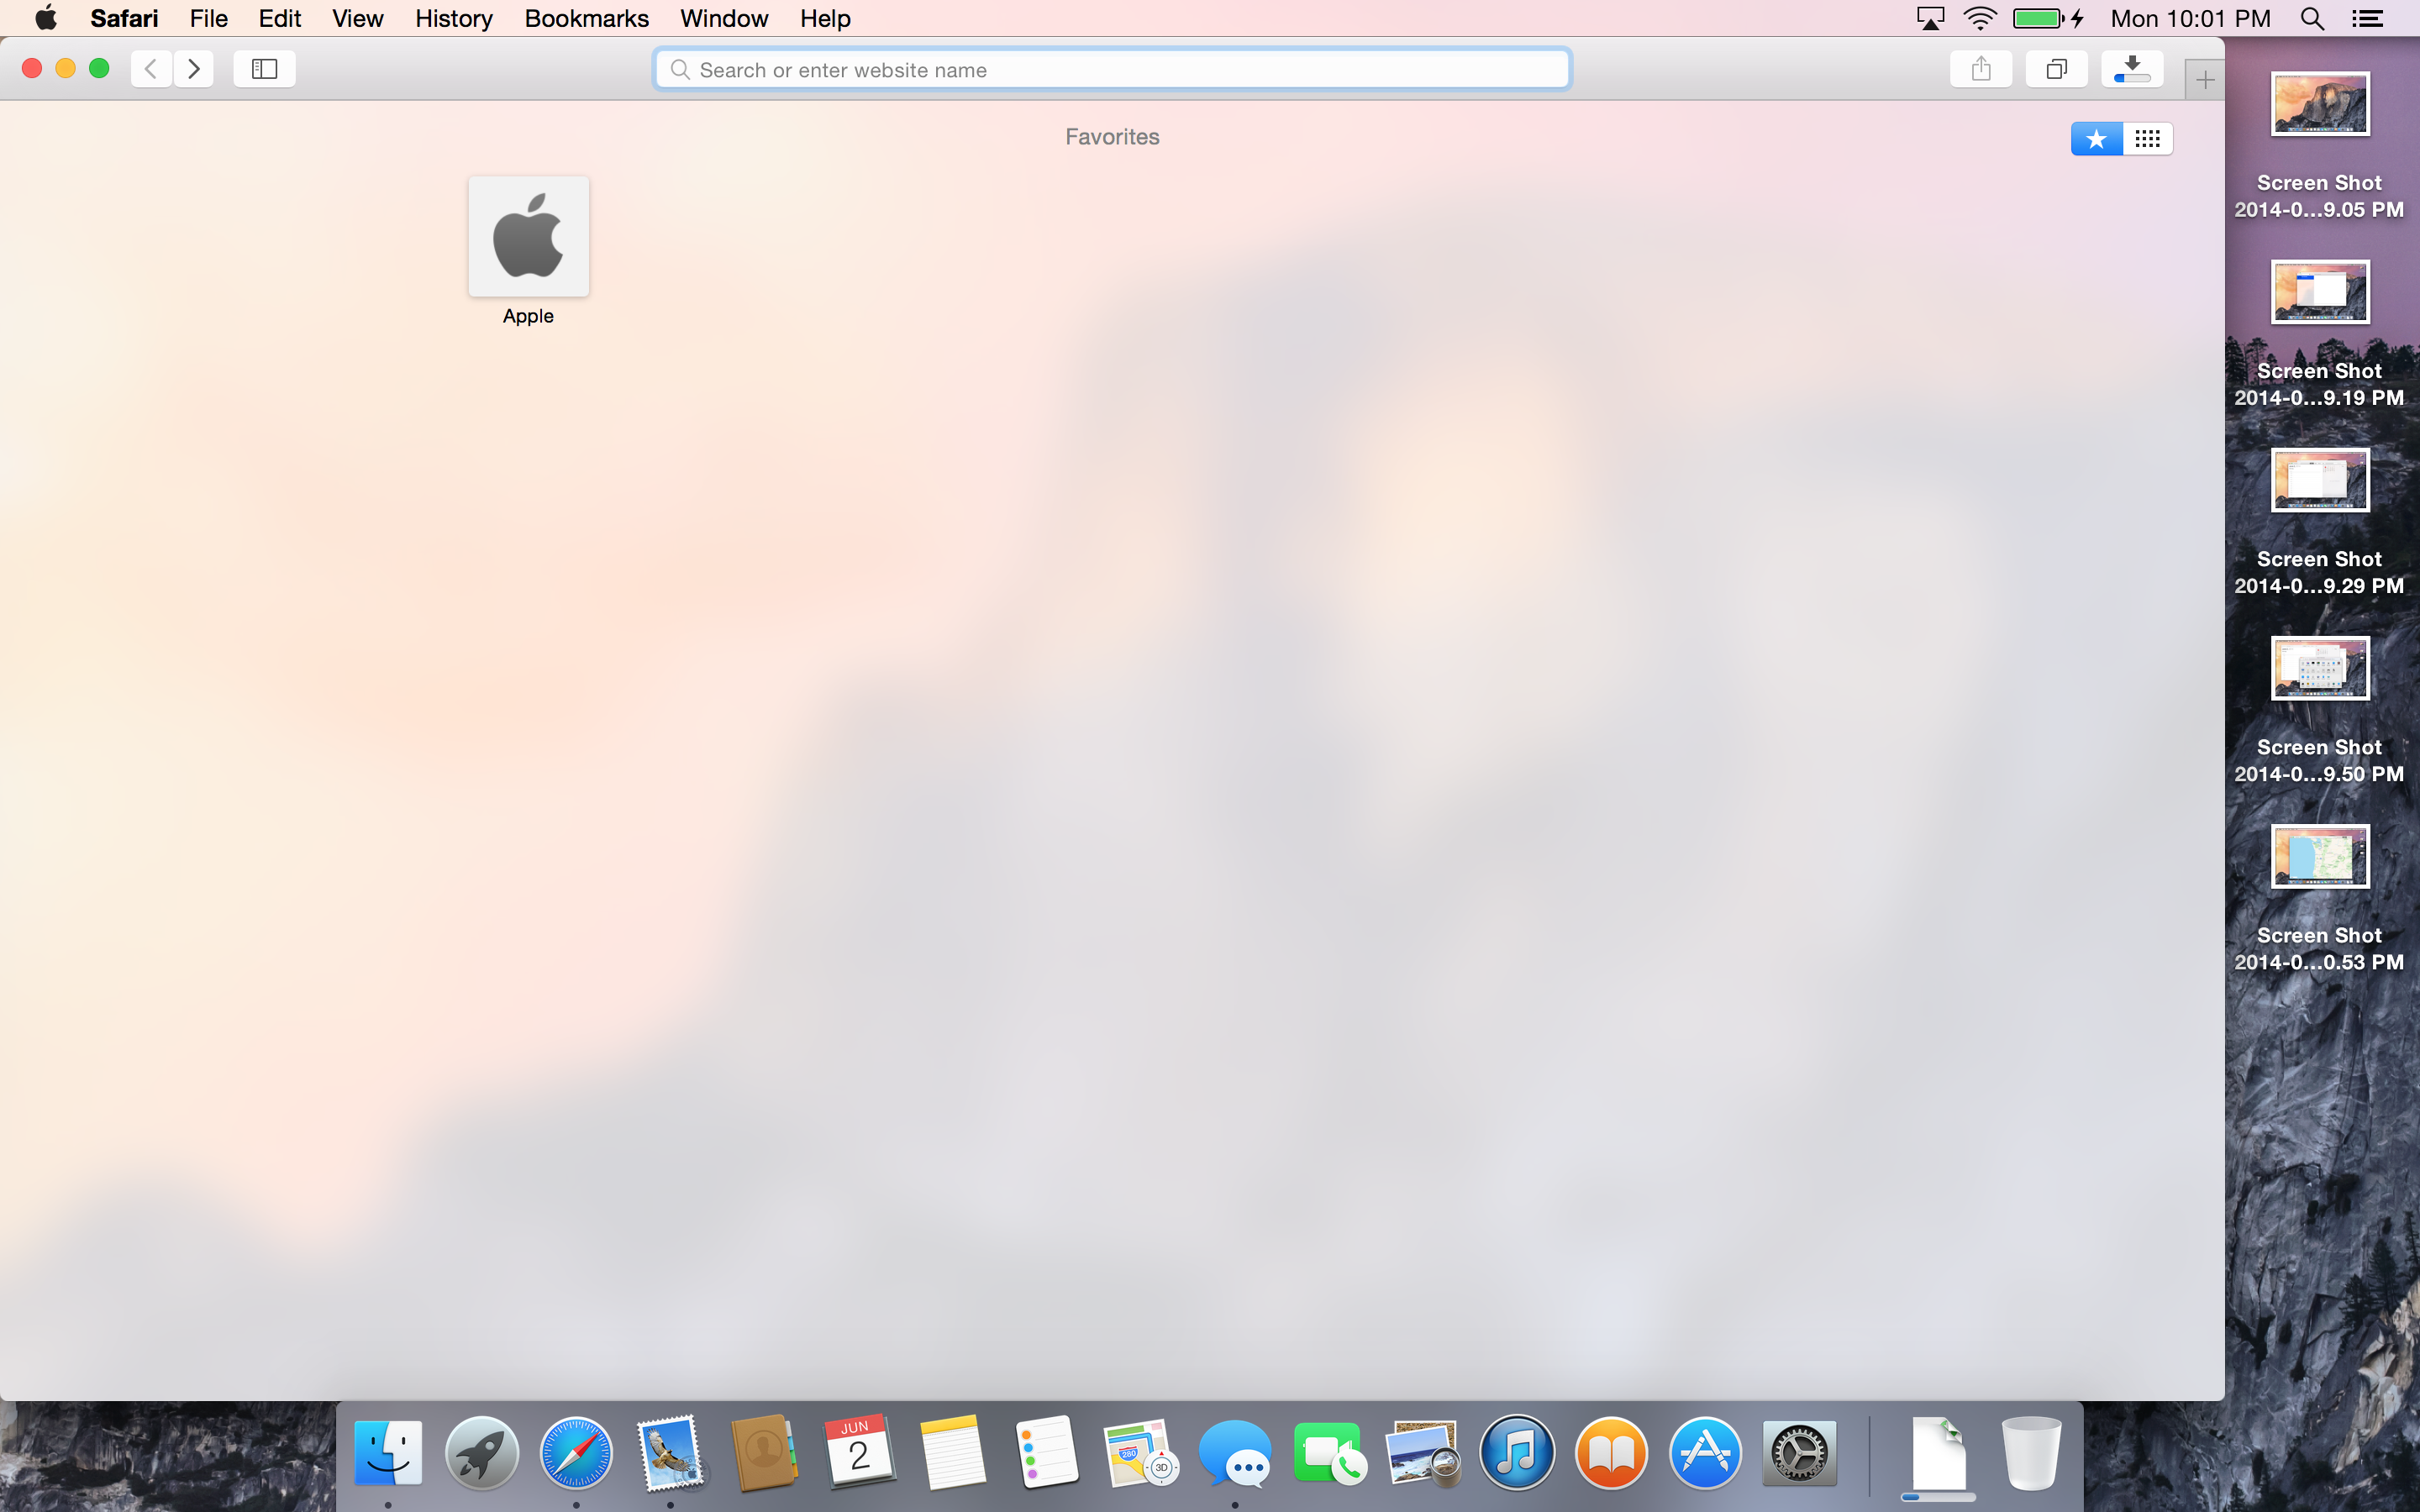The image size is (2420, 1512).
Task: Open the History menu
Action: (453, 18)
